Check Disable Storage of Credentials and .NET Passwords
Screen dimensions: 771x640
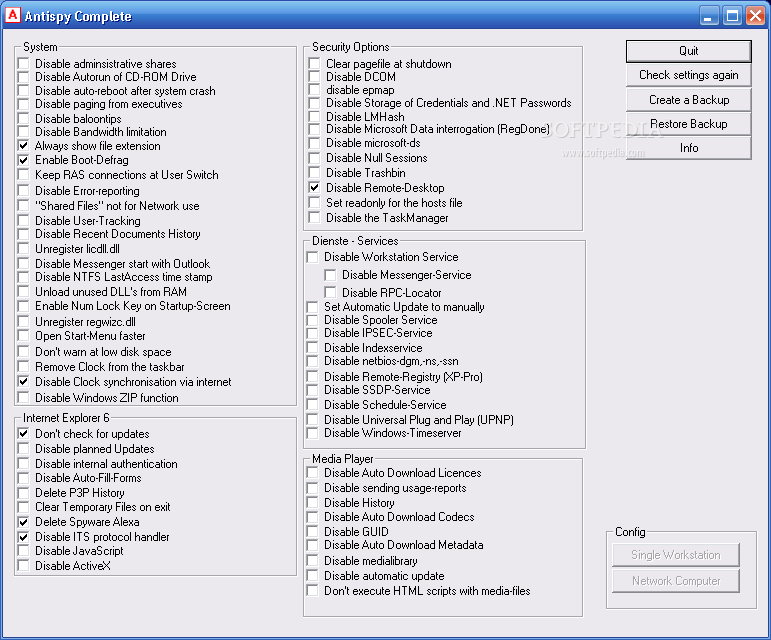(x=314, y=103)
